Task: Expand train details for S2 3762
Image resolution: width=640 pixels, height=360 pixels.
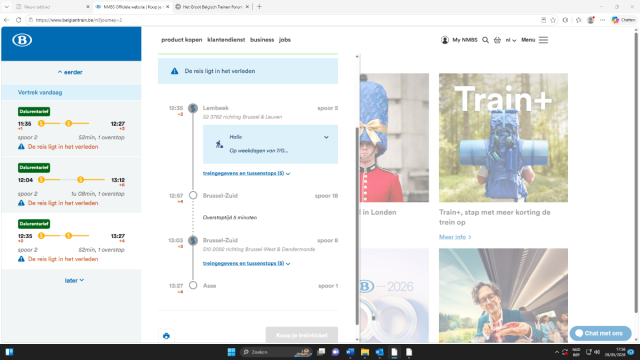Action: 247,173
